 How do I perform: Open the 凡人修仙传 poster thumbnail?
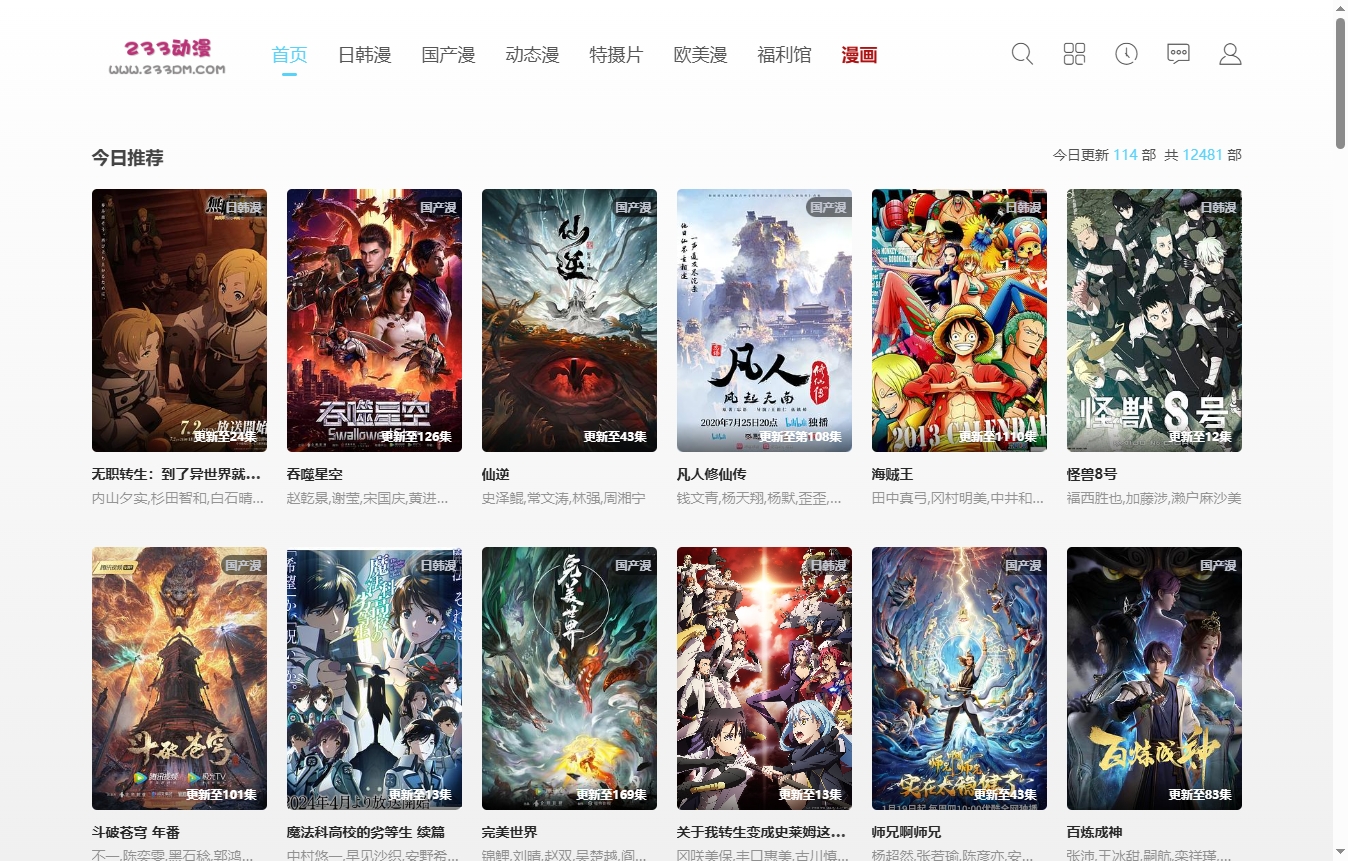tap(764, 320)
